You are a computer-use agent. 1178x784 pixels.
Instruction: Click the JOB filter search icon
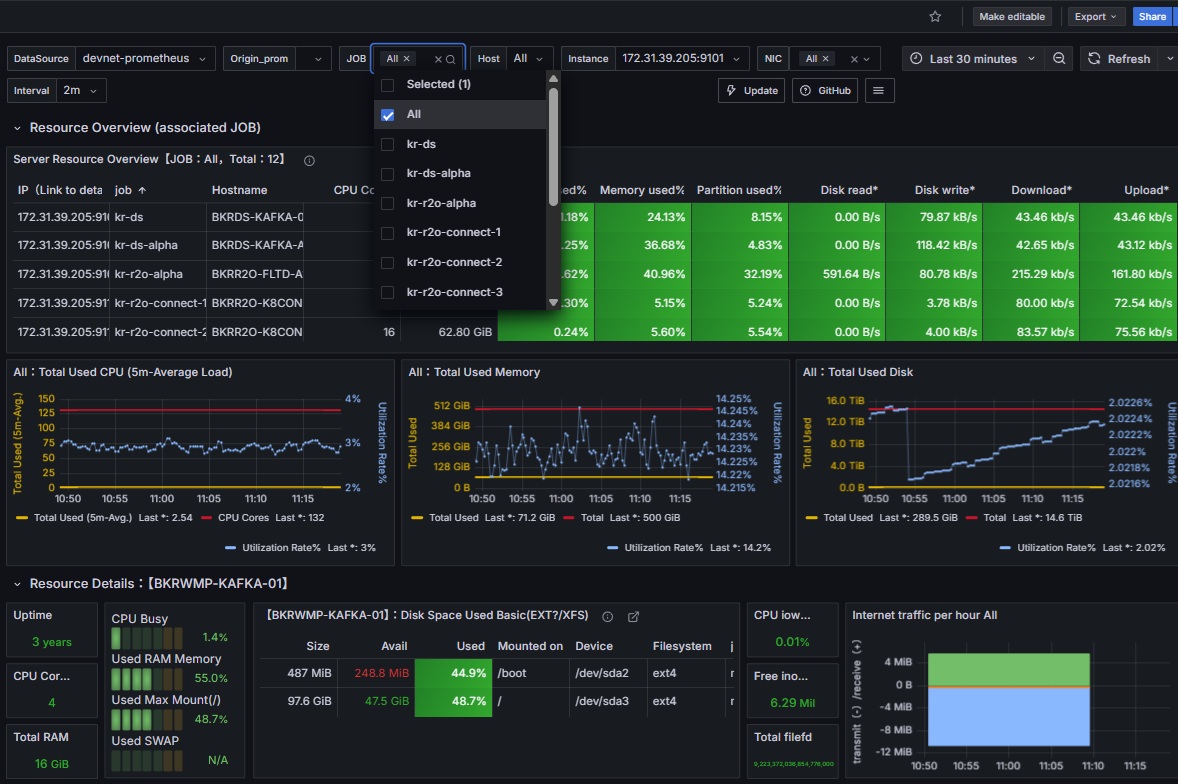[x=451, y=59]
